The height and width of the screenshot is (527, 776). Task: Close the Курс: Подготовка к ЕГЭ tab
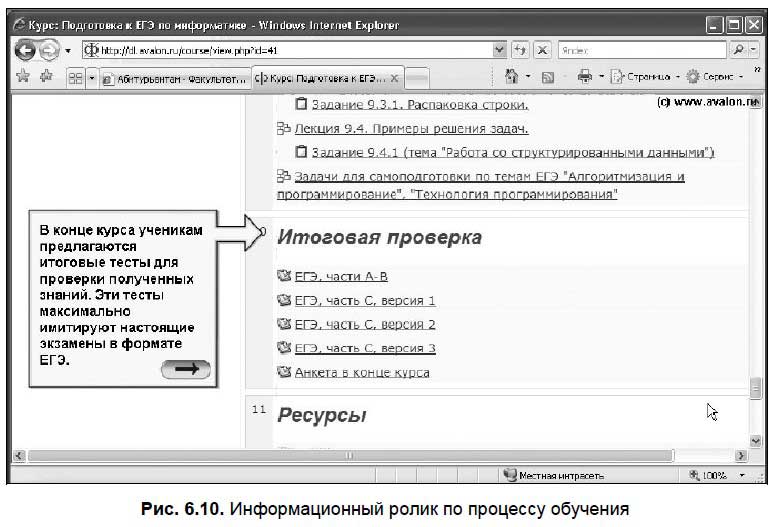tap(394, 78)
